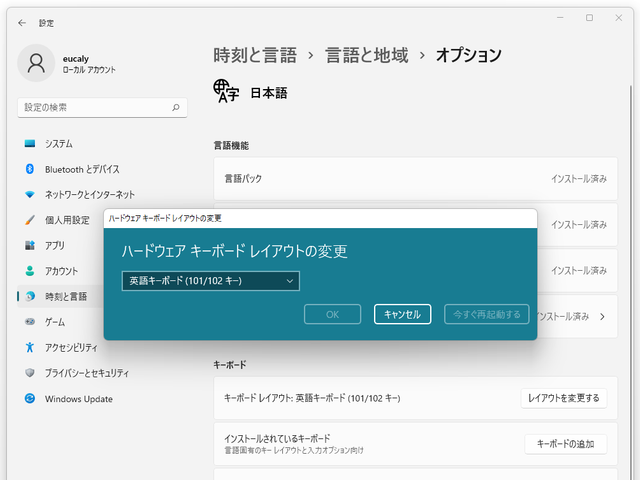
Task: Click the eucaly user avatar icon
Action: click(36, 63)
